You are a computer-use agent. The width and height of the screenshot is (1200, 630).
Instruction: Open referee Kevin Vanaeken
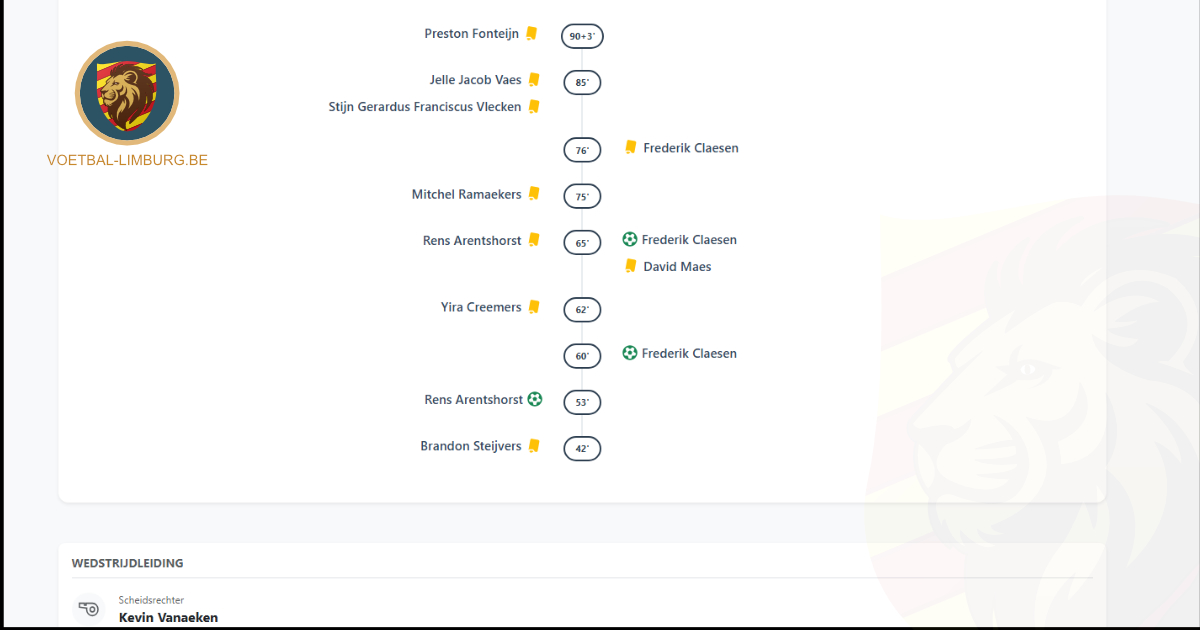(168, 617)
